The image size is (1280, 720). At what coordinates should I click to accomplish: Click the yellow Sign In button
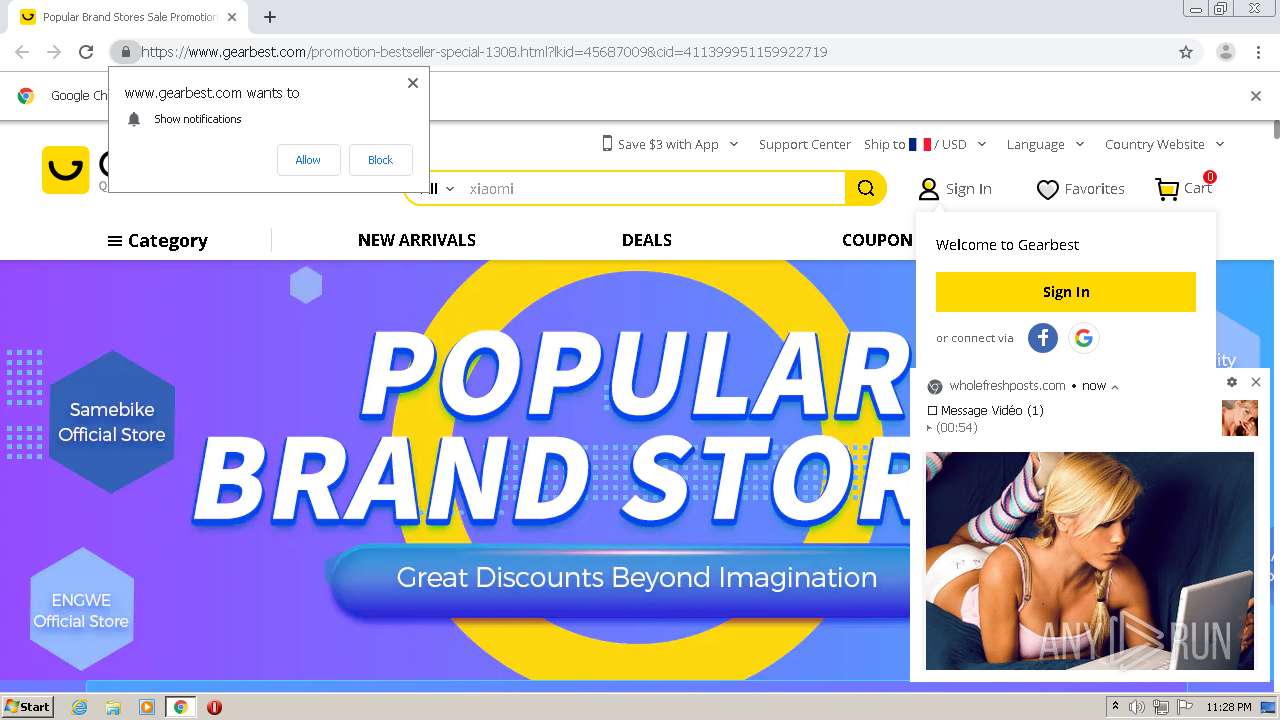pos(1066,292)
